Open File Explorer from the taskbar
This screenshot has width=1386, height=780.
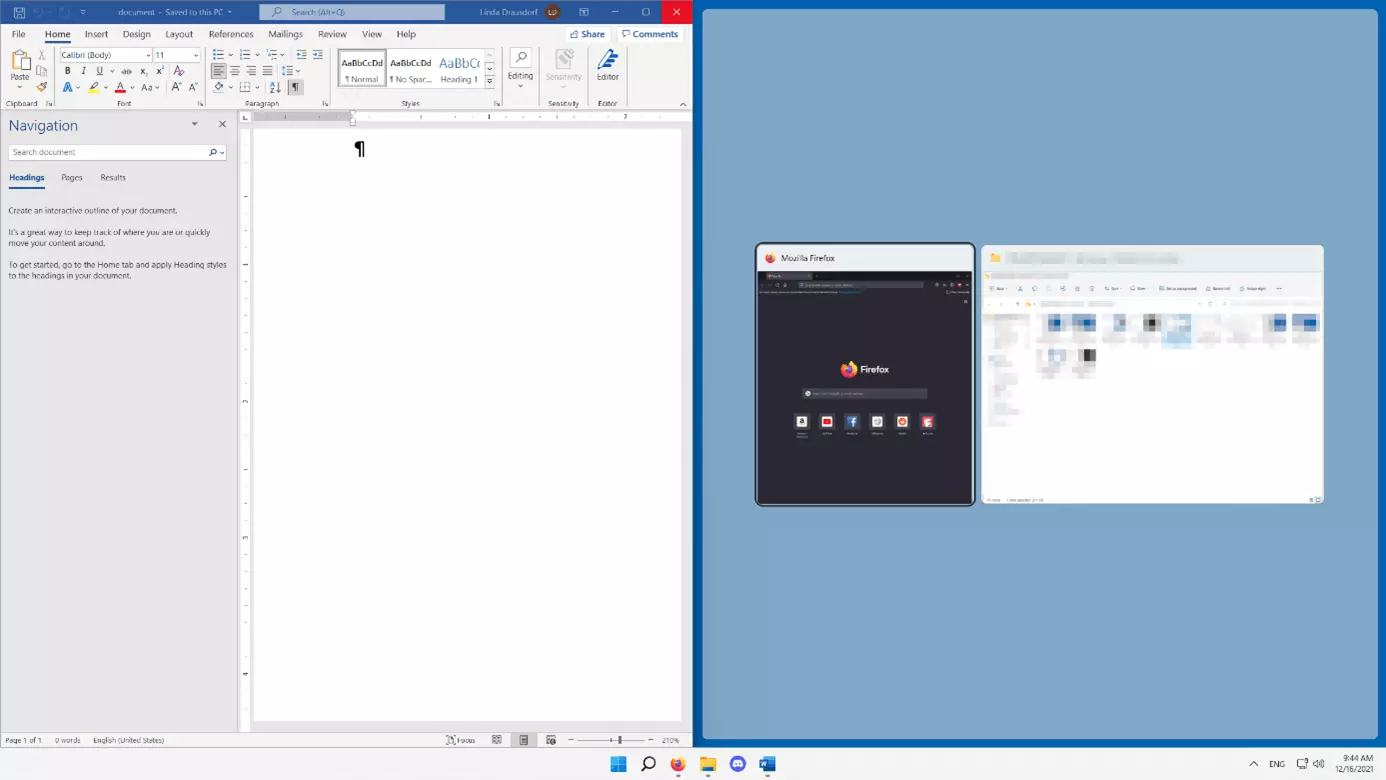point(708,764)
